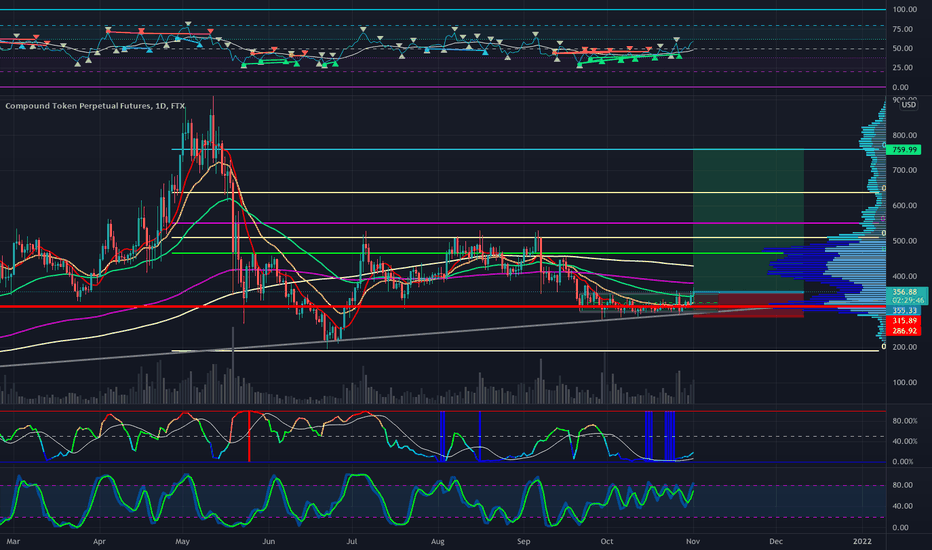Select the green long-position profit zone
Viewport: 932px width, 550px height.
[x=748, y=221]
